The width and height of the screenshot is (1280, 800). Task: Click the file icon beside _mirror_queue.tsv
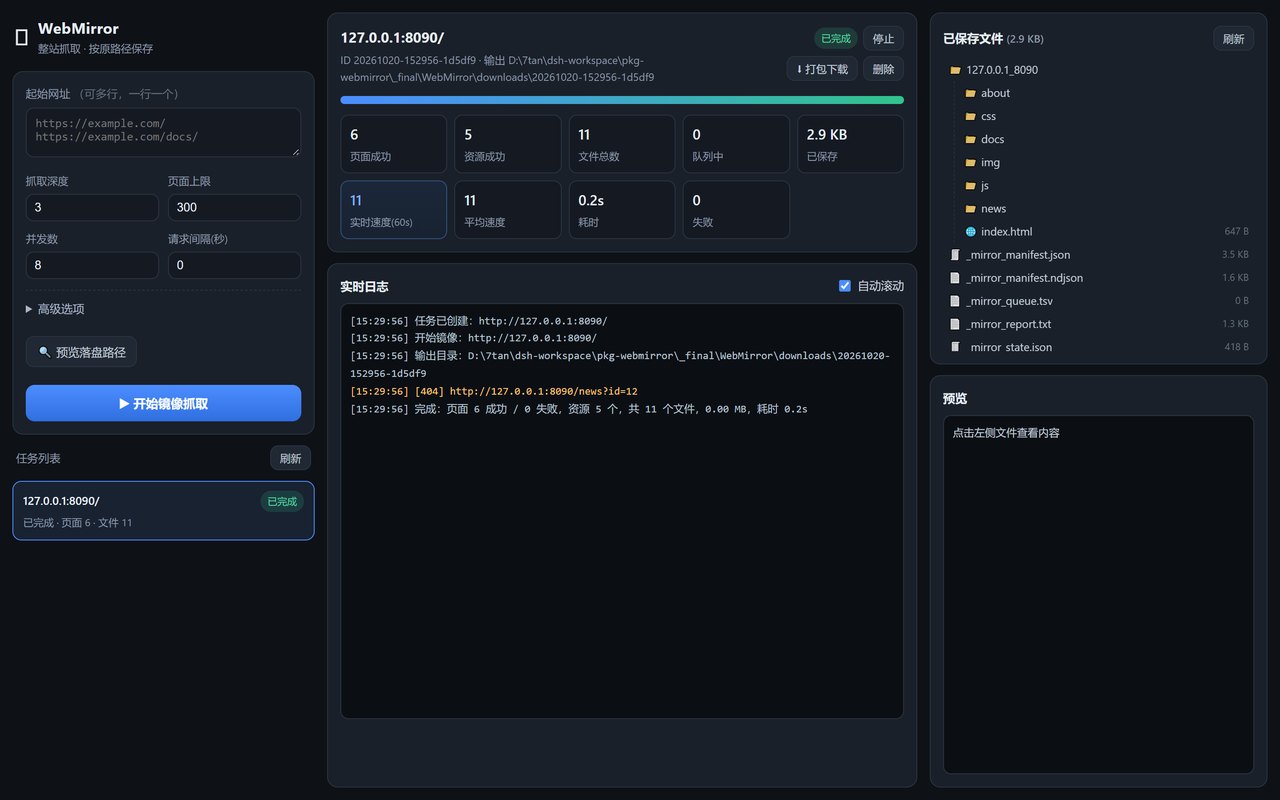[955, 301]
